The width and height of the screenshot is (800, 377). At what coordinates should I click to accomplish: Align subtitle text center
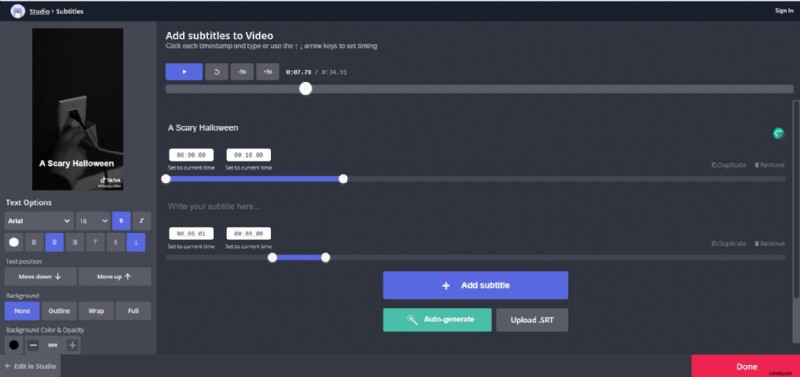[55, 242]
